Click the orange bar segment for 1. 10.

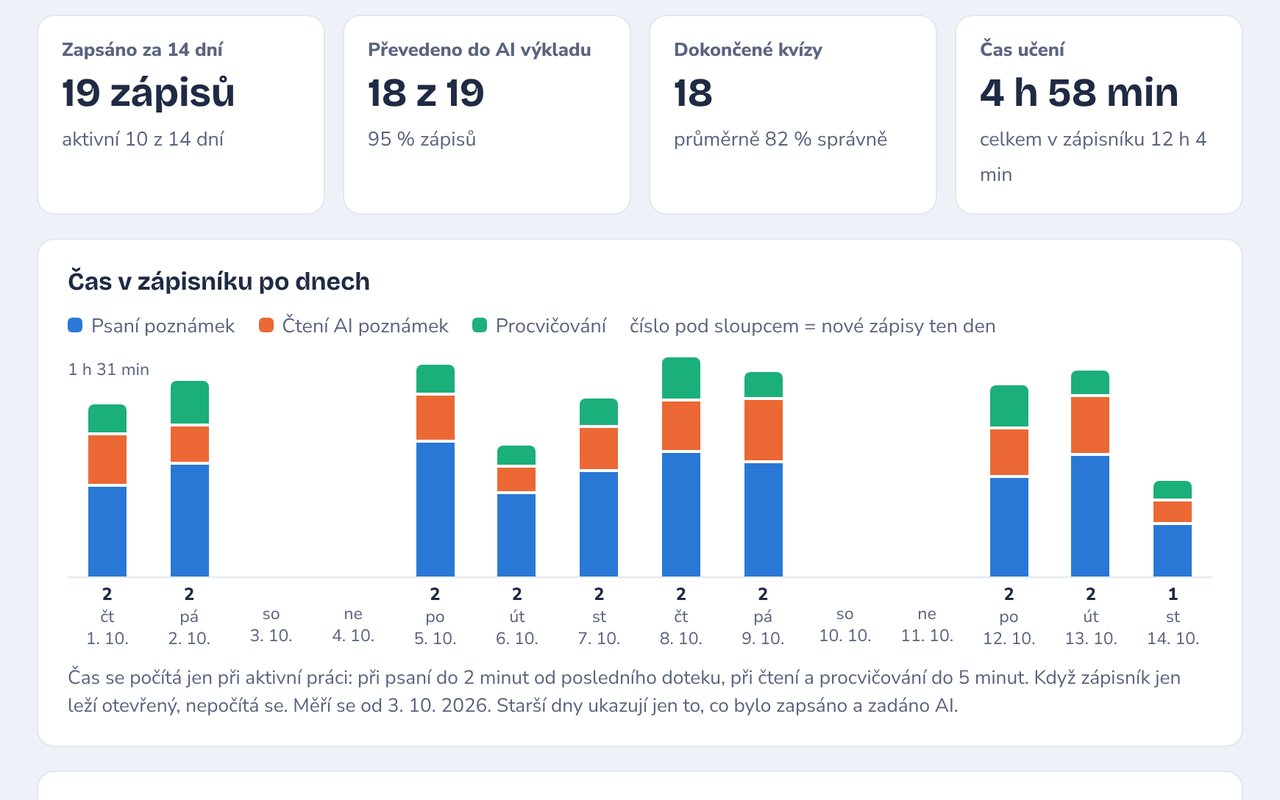click(107, 460)
